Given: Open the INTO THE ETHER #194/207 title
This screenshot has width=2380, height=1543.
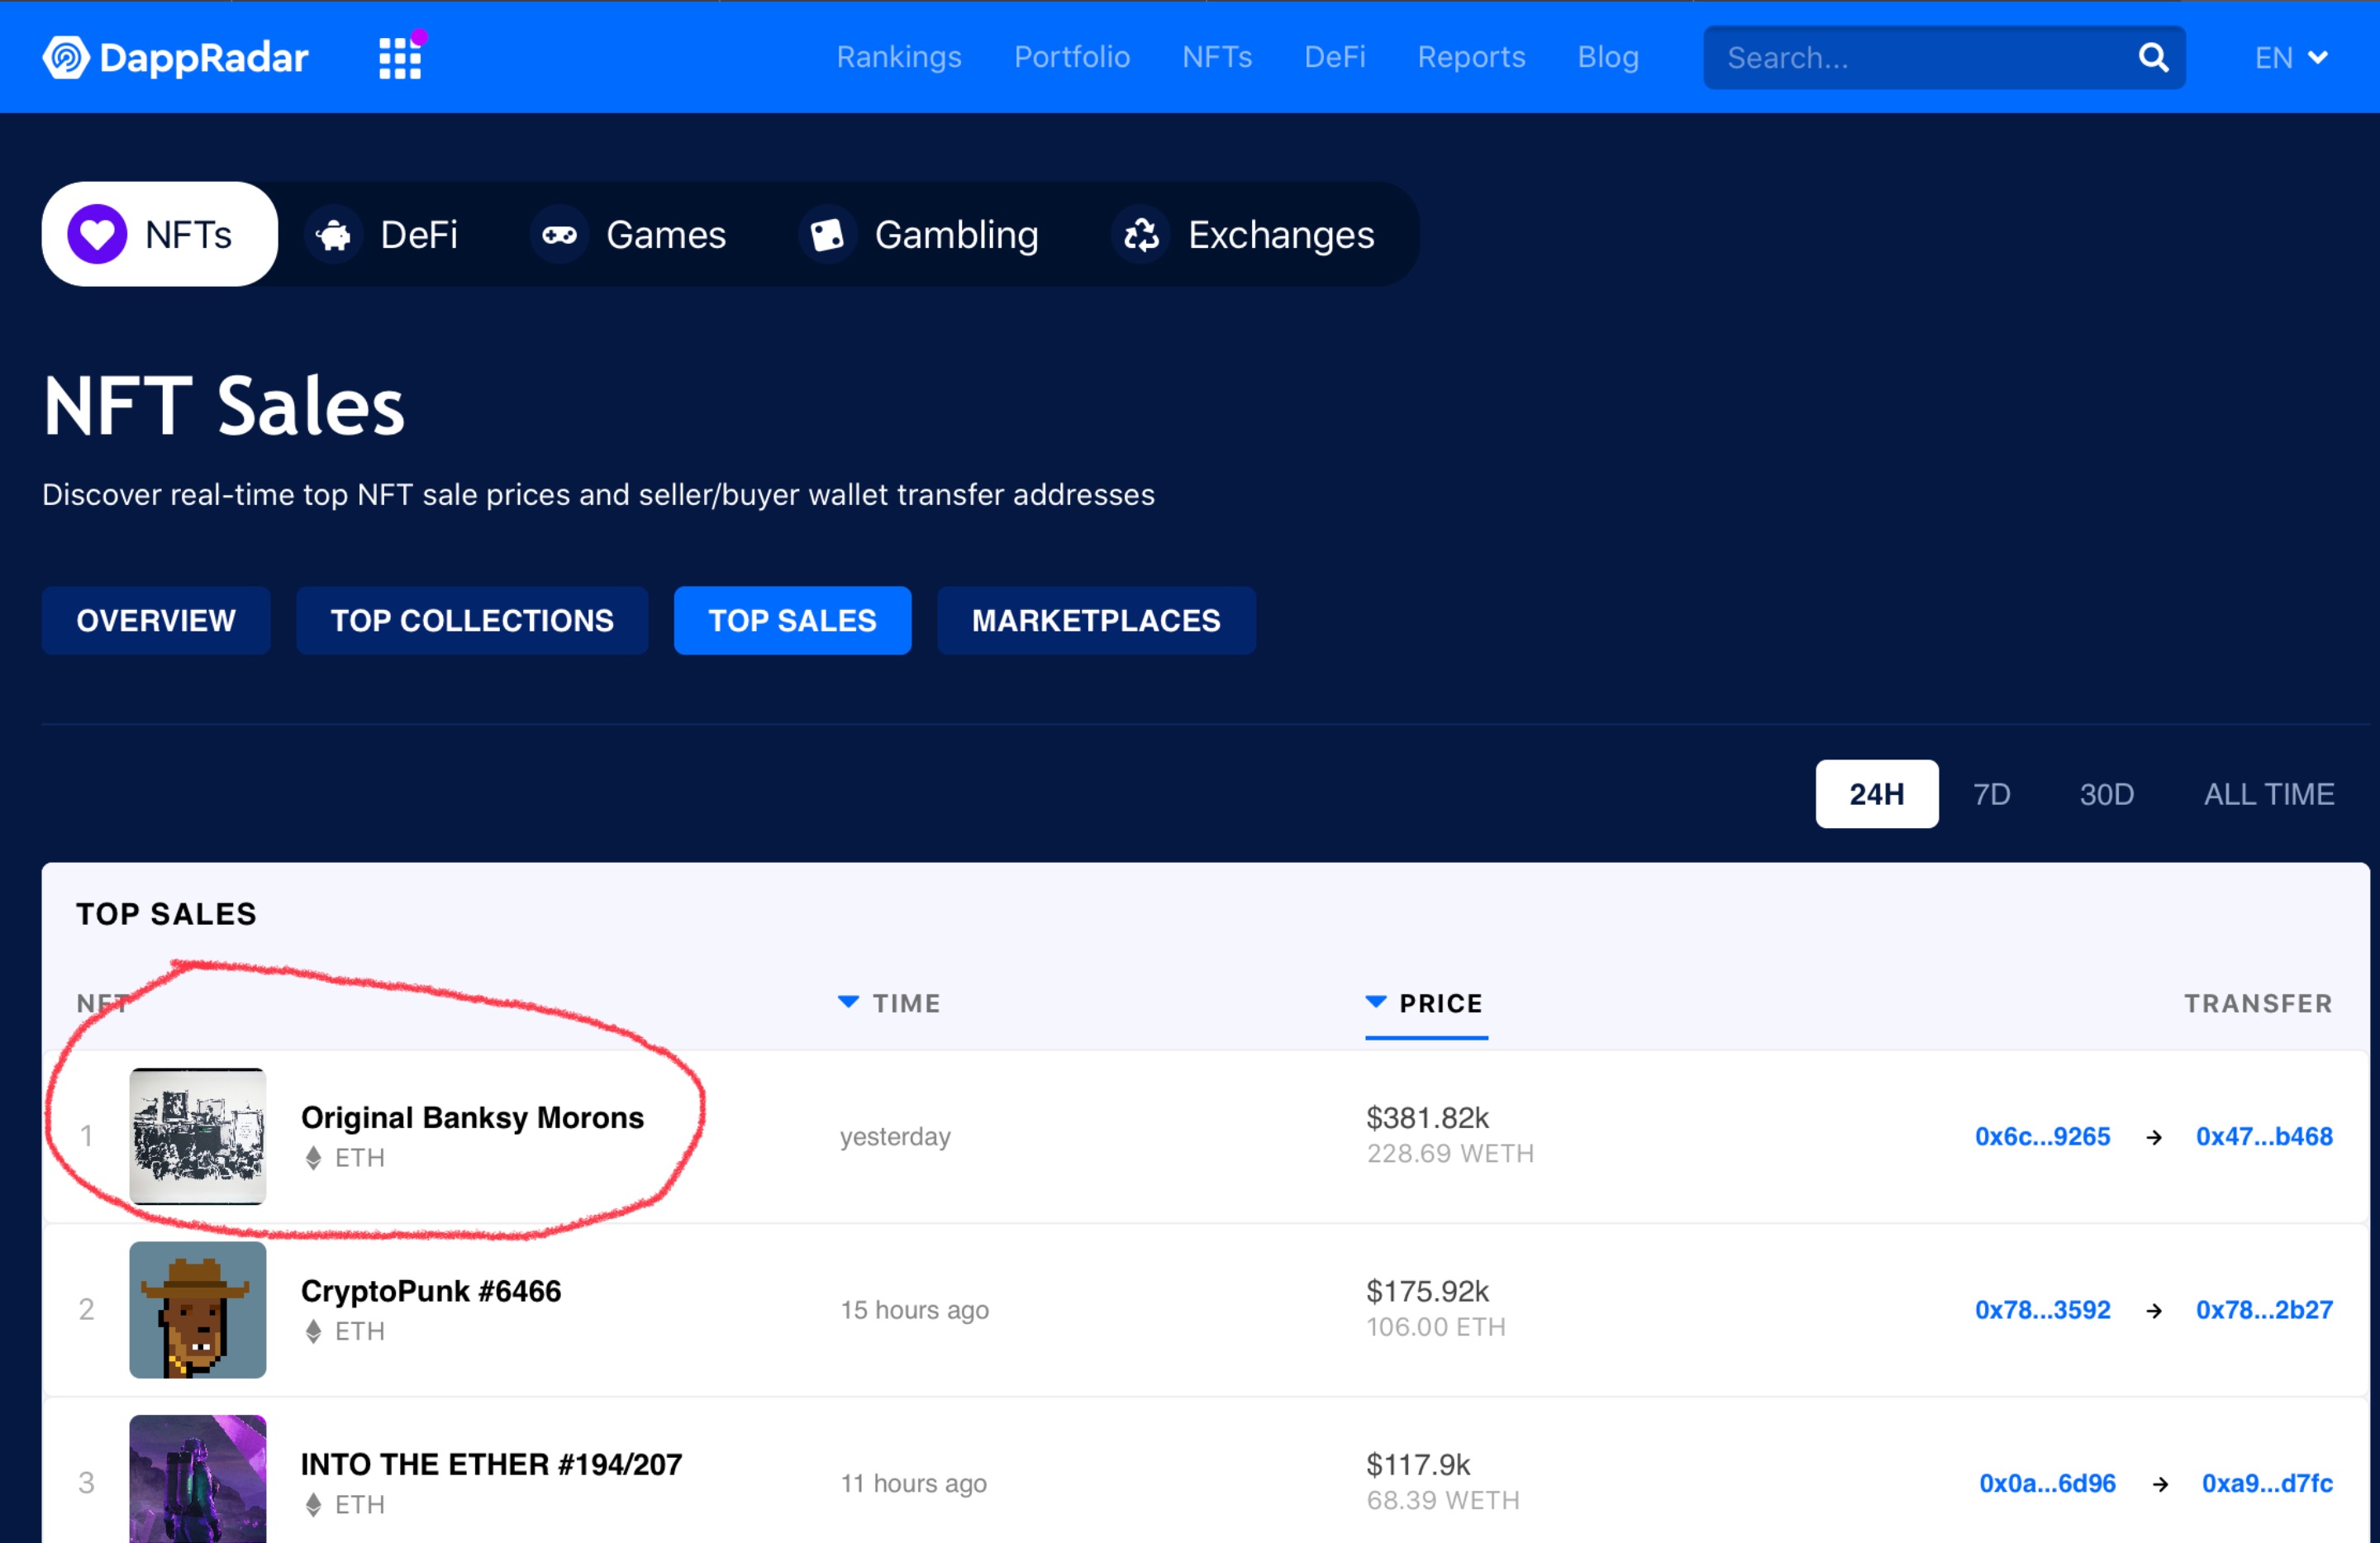Looking at the screenshot, I should (x=491, y=1464).
